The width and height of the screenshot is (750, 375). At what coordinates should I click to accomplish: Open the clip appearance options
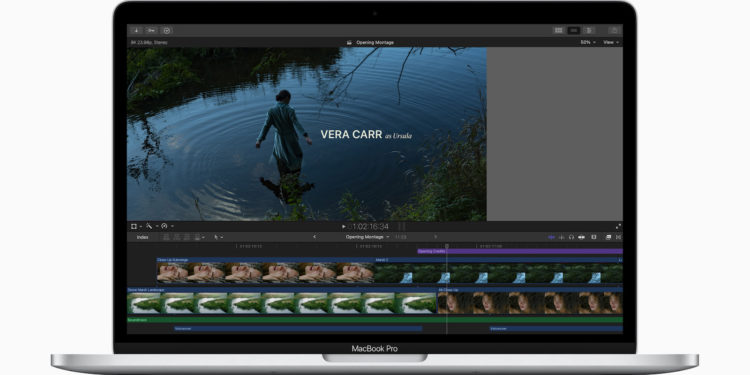594,237
